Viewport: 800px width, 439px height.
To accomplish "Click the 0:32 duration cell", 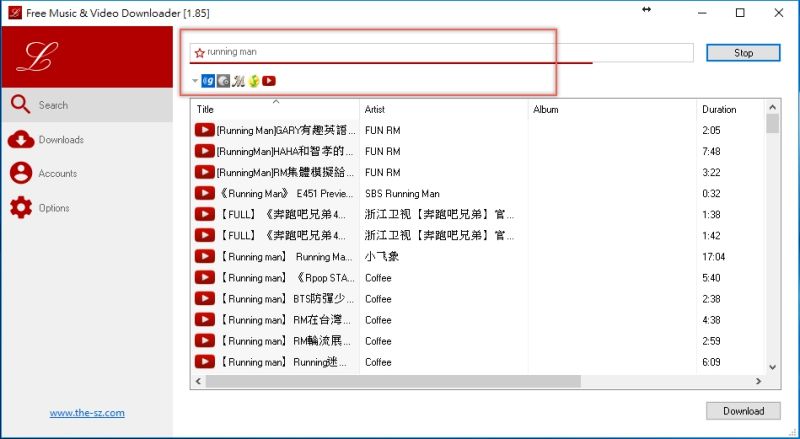I will (711, 193).
